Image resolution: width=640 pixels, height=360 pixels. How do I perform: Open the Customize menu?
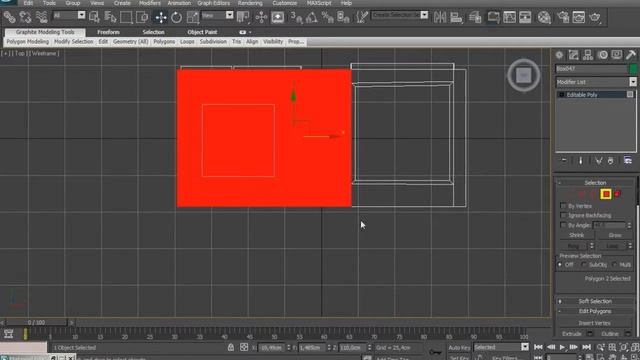click(x=284, y=3)
